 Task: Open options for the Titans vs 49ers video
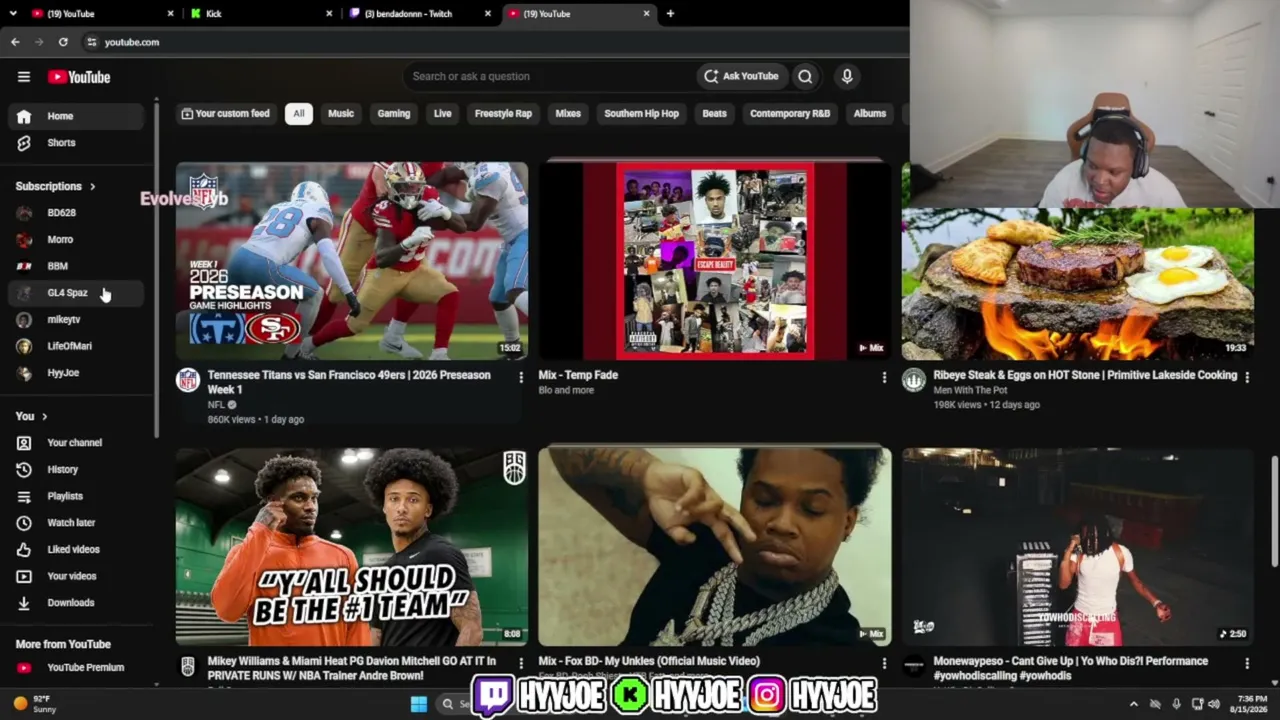(x=520, y=377)
